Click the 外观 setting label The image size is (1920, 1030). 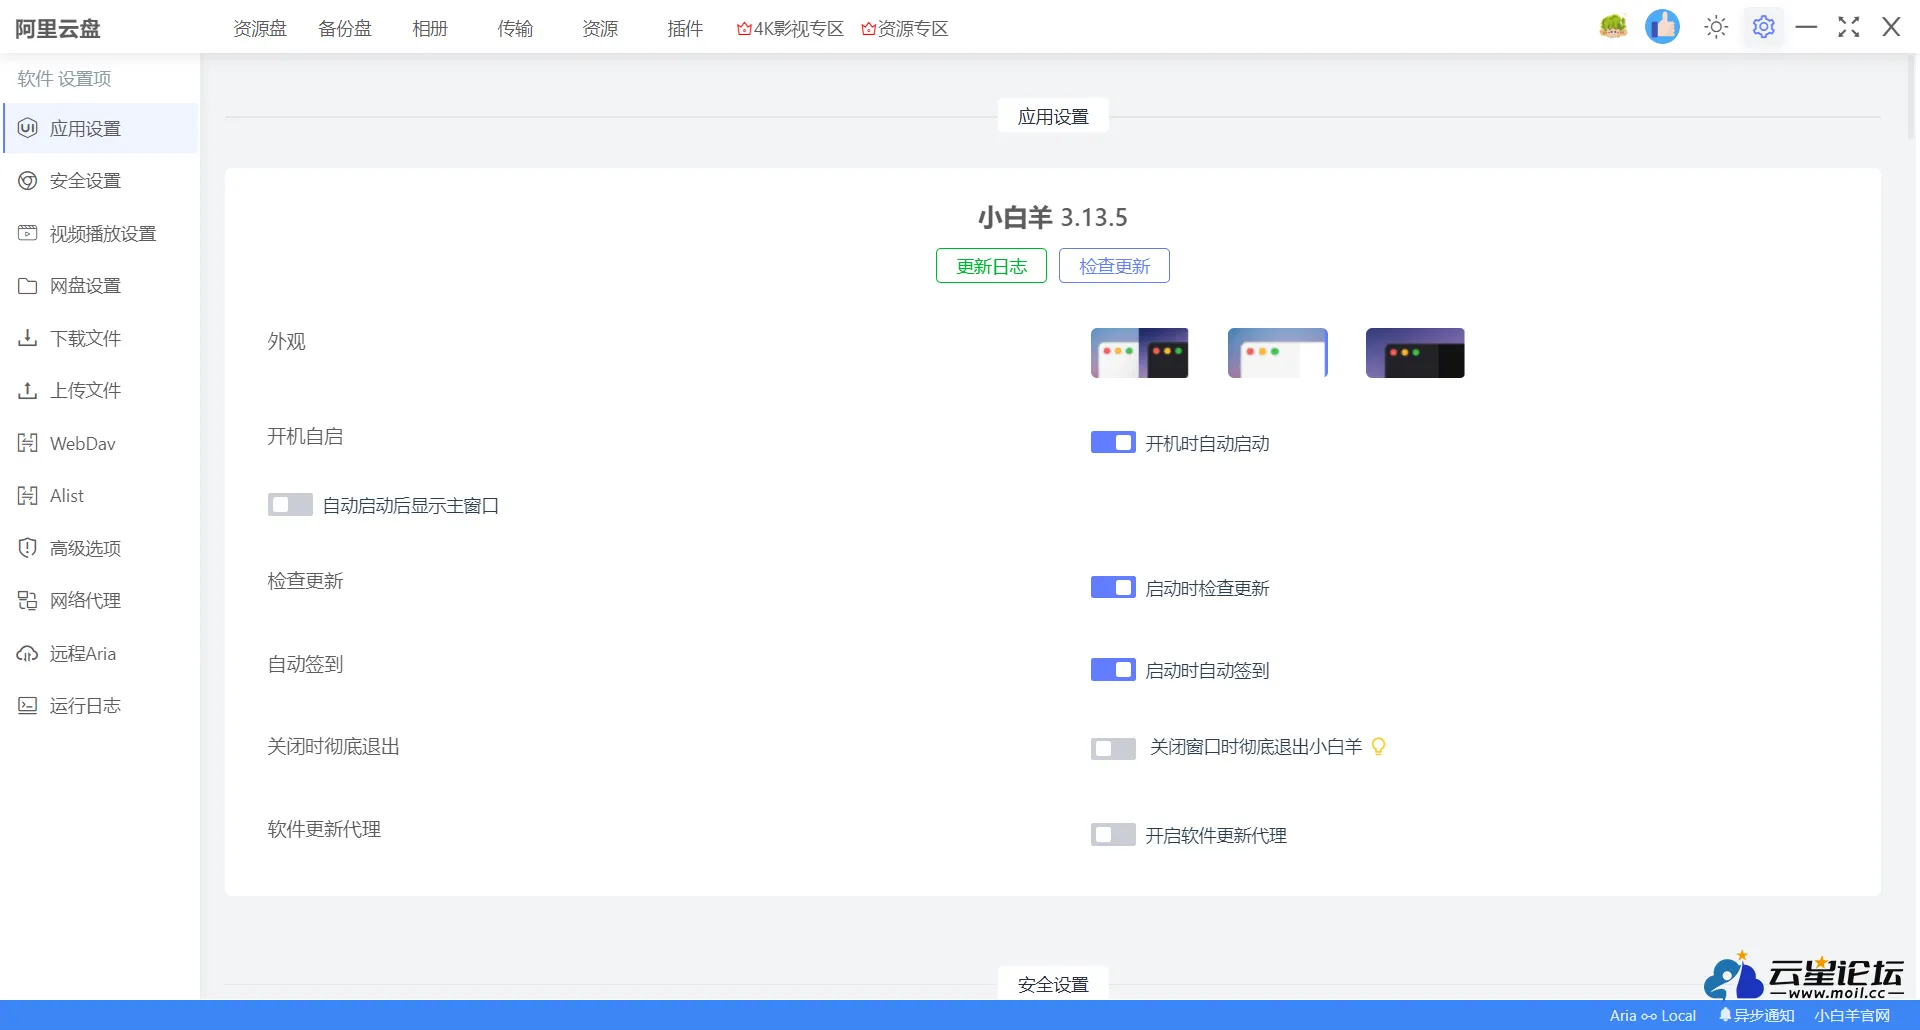286,341
